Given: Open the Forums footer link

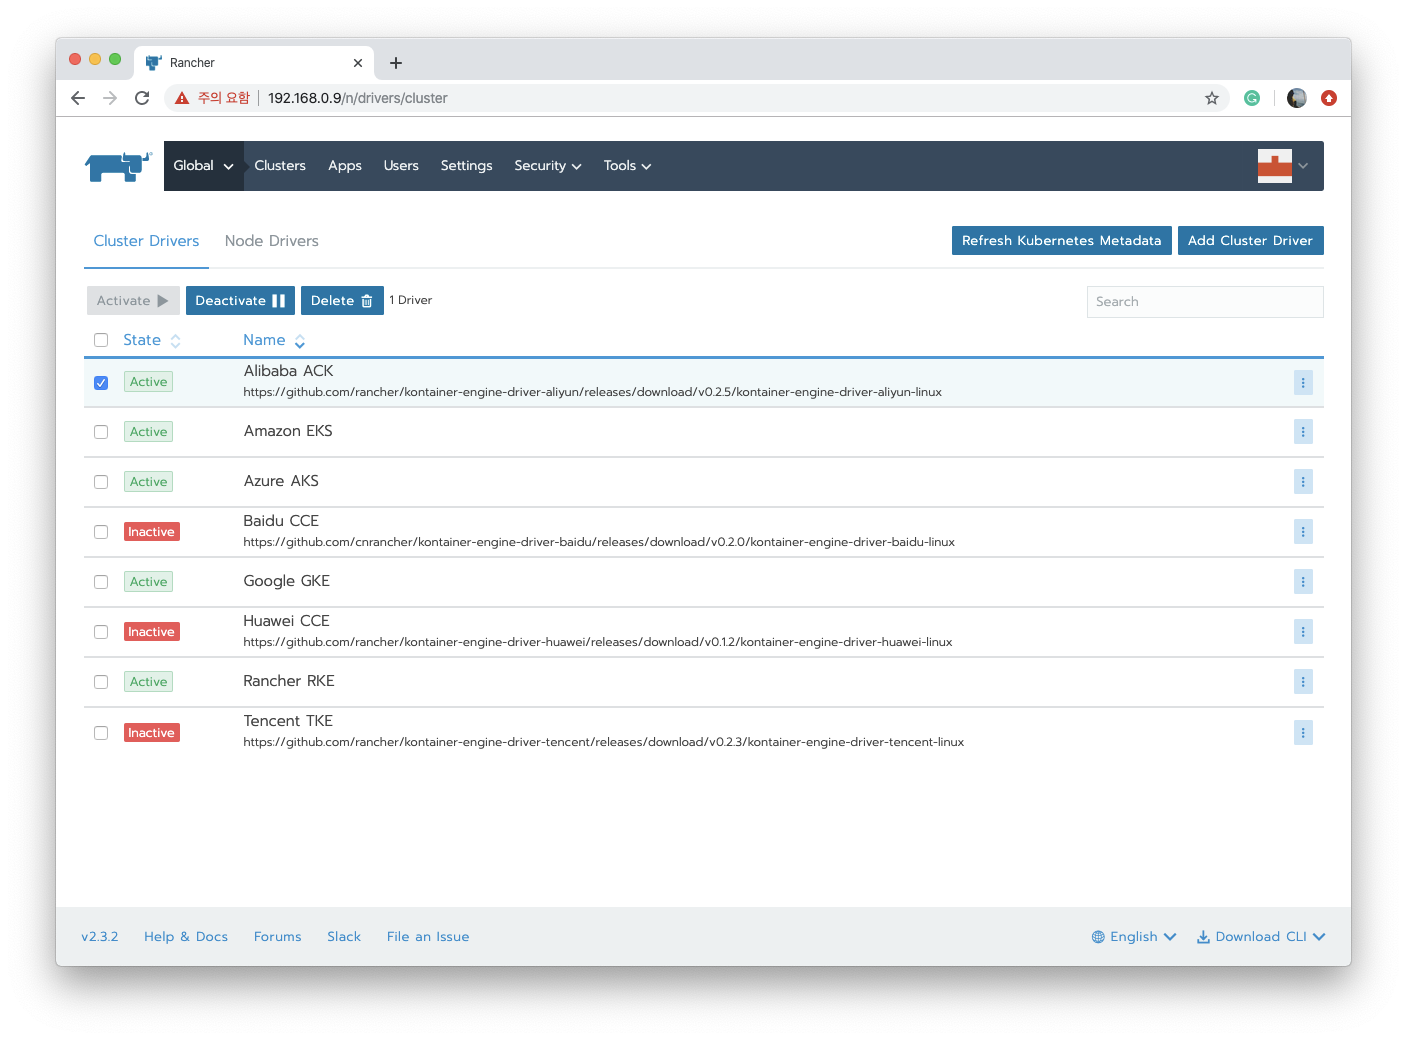Looking at the screenshot, I should point(277,937).
